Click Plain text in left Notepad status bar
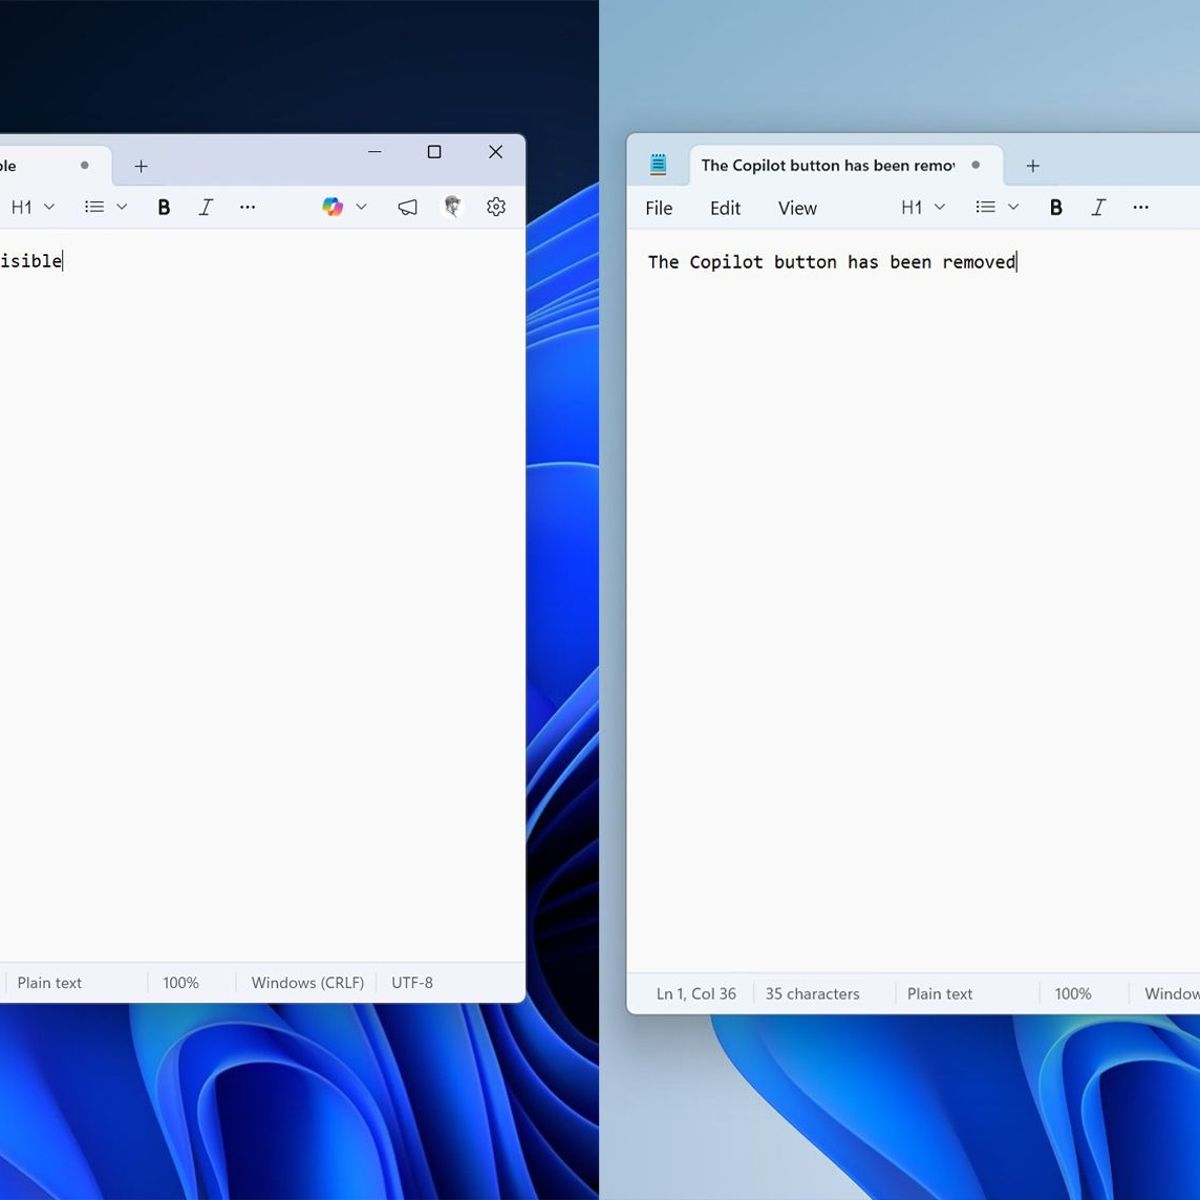 (50, 983)
